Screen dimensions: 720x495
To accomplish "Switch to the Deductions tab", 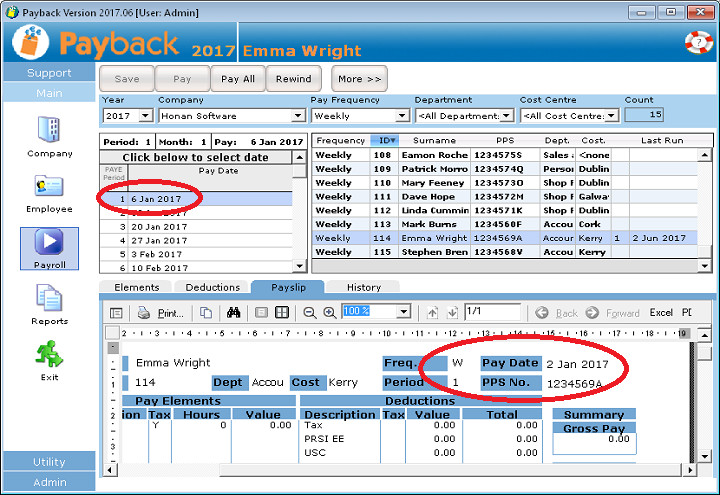I will click(x=212, y=287).
